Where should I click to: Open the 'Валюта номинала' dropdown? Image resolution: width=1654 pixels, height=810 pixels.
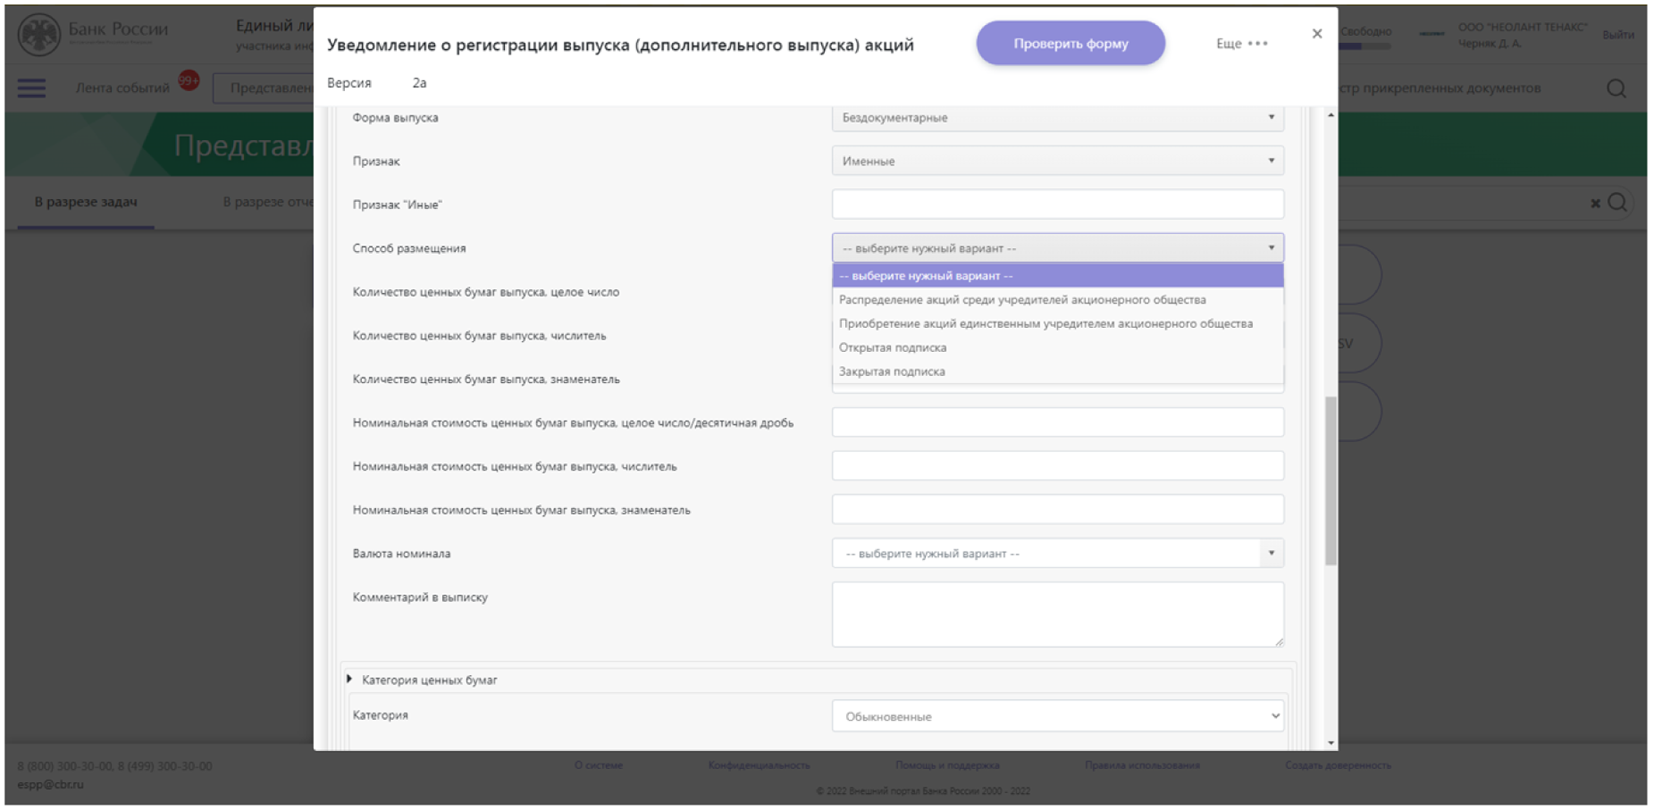pyautogui.click(x=1057, y=554)
